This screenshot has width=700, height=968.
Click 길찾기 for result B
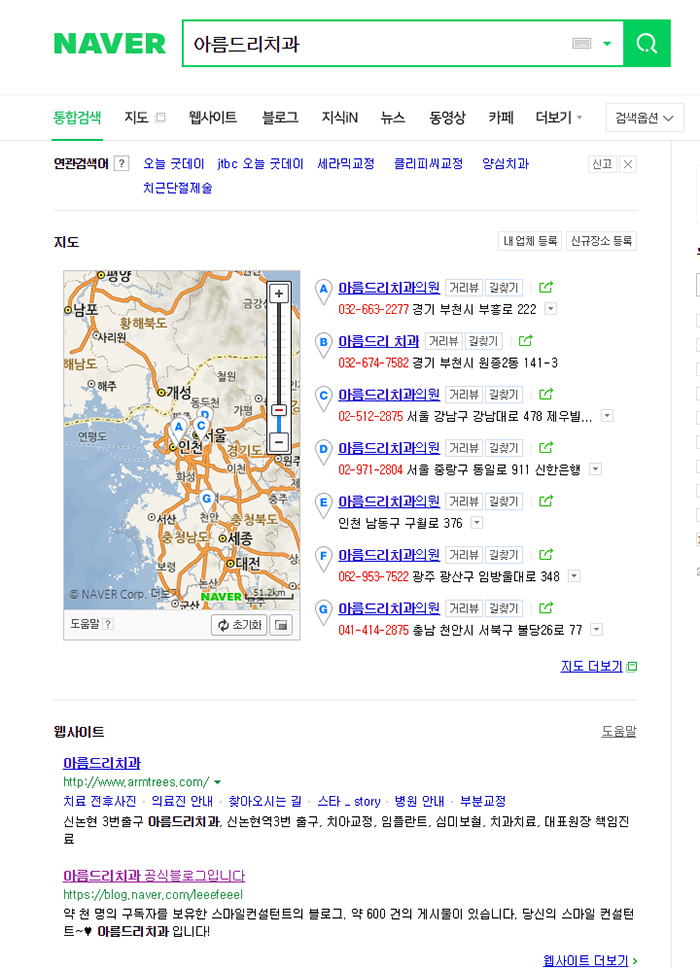coord(483,341)
